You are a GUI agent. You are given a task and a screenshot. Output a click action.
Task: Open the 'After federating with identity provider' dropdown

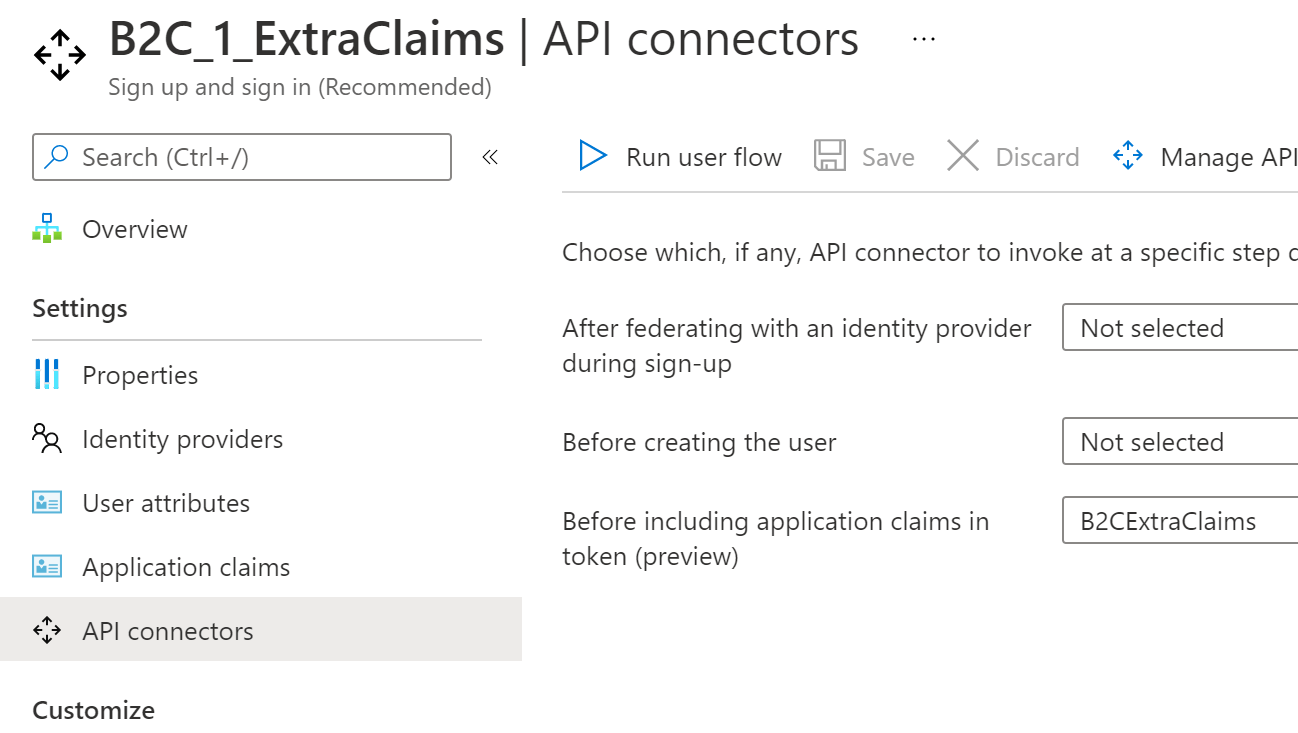[1180, 329]
